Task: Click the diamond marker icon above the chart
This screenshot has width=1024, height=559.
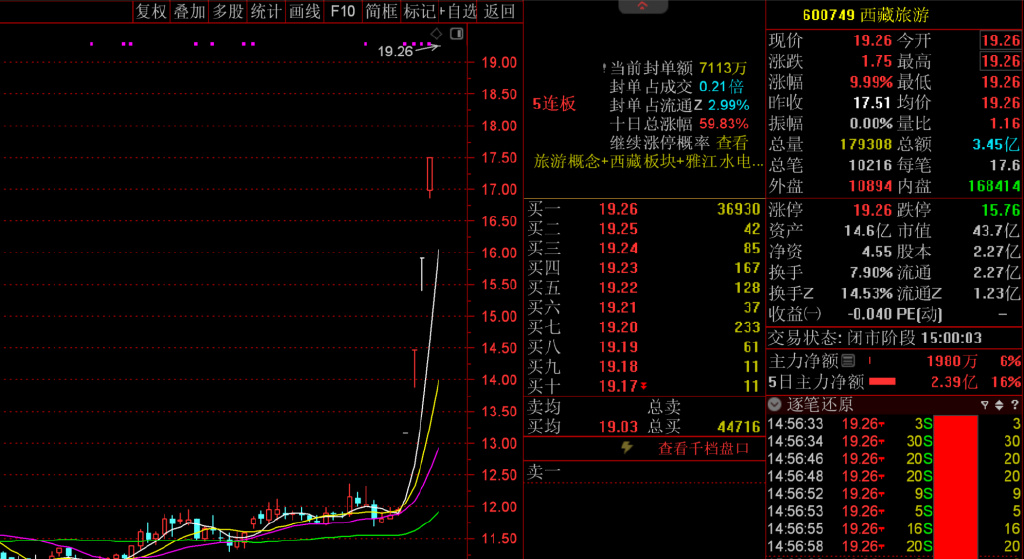Action: [x=436, y=34]
